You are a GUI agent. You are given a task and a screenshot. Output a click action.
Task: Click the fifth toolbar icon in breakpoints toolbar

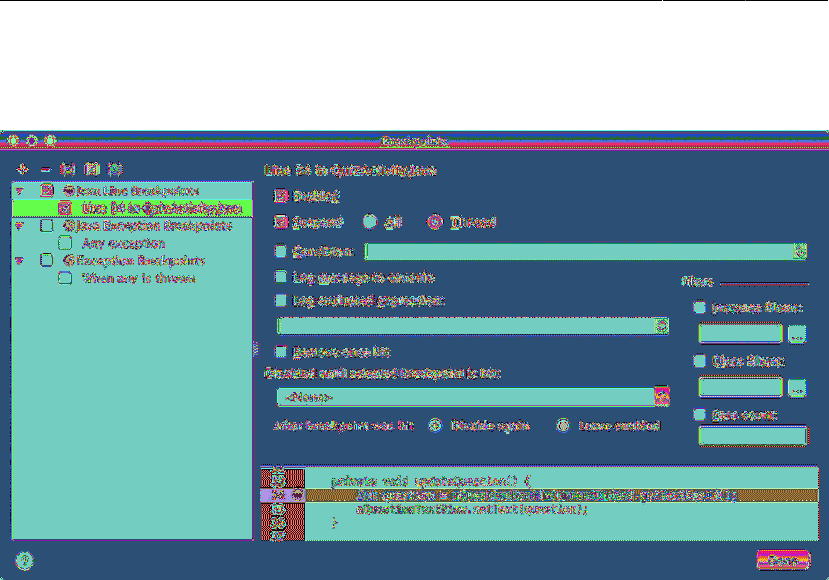click(x=115, y=169)
